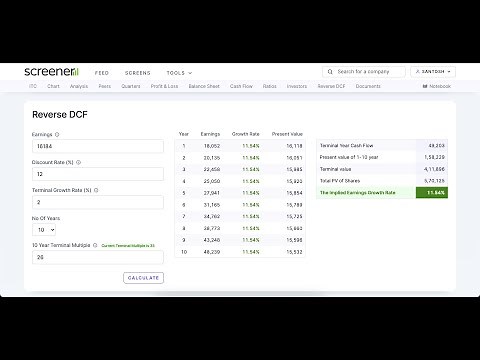Image resolution: width=480 pixels, height=360 pixels.
Task: Open the Screens menu
Action: pos(138,73)
